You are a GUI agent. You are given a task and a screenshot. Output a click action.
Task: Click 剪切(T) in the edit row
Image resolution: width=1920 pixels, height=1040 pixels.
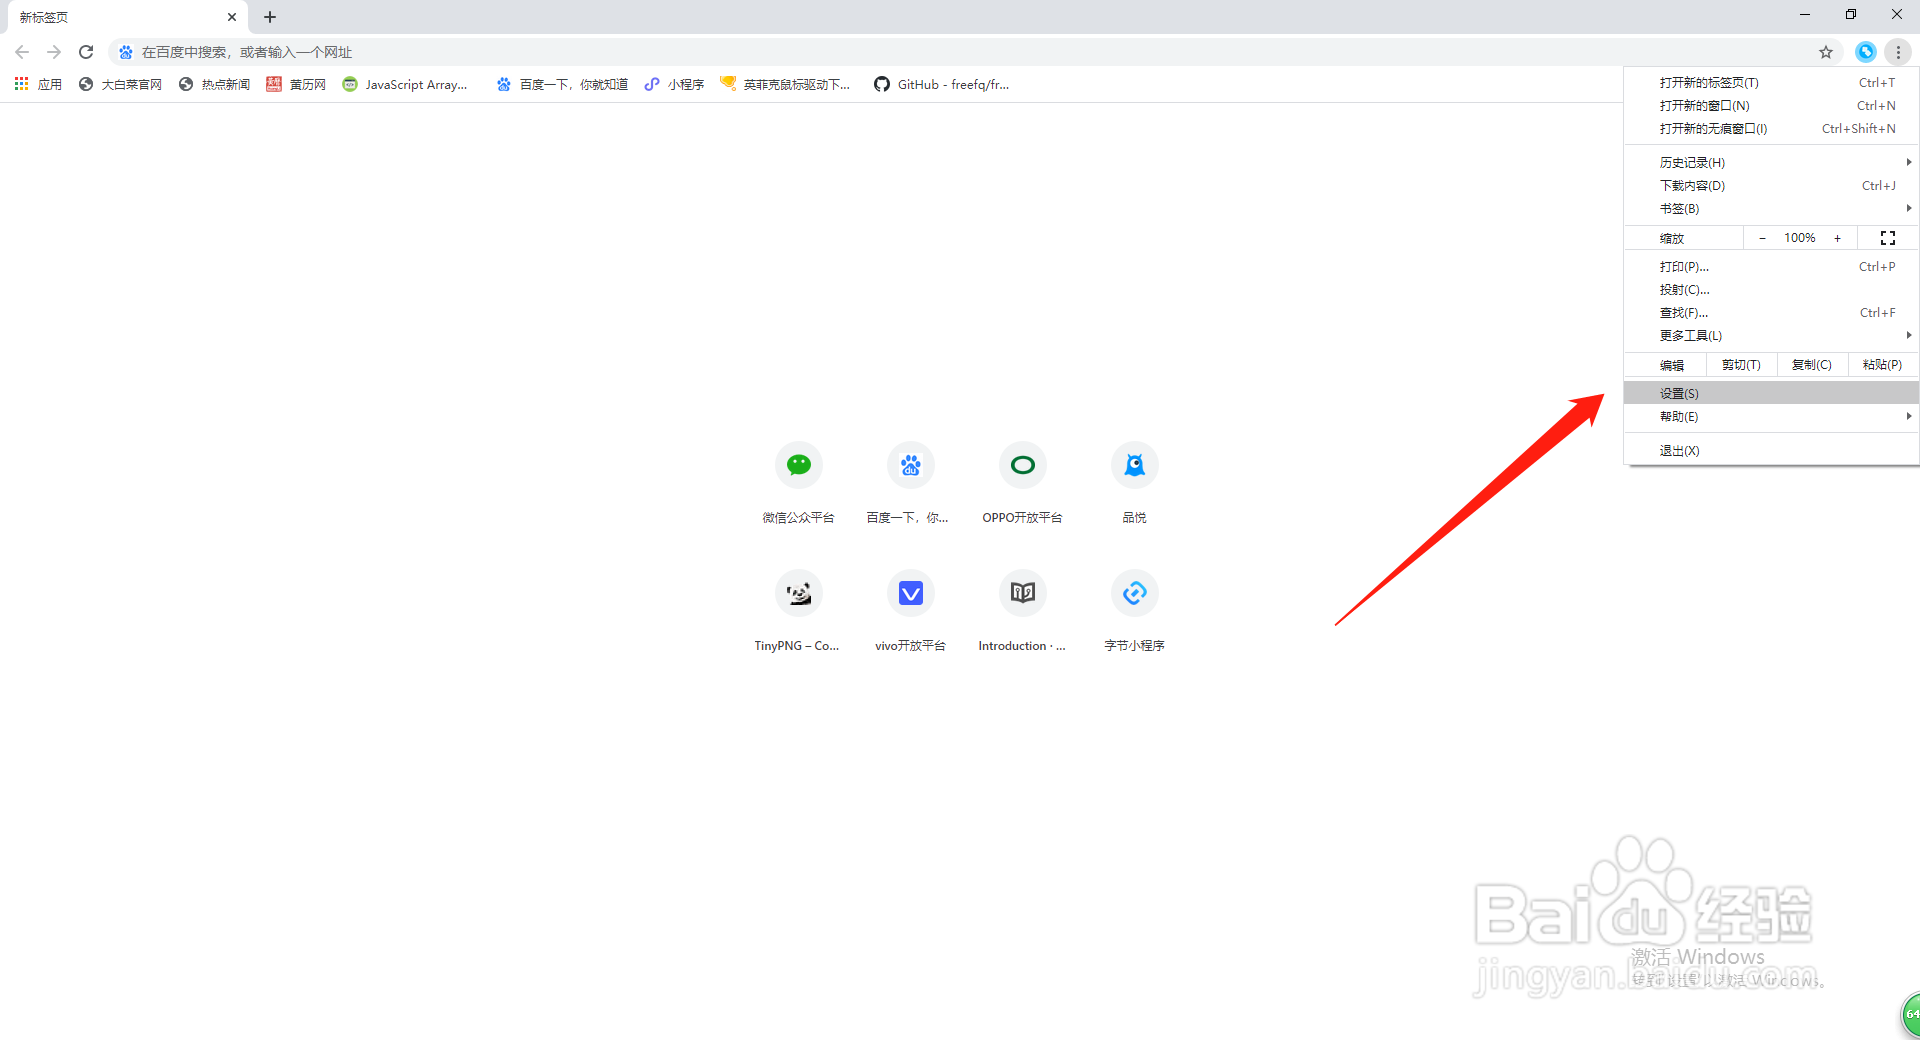(x=1741, y=365)
